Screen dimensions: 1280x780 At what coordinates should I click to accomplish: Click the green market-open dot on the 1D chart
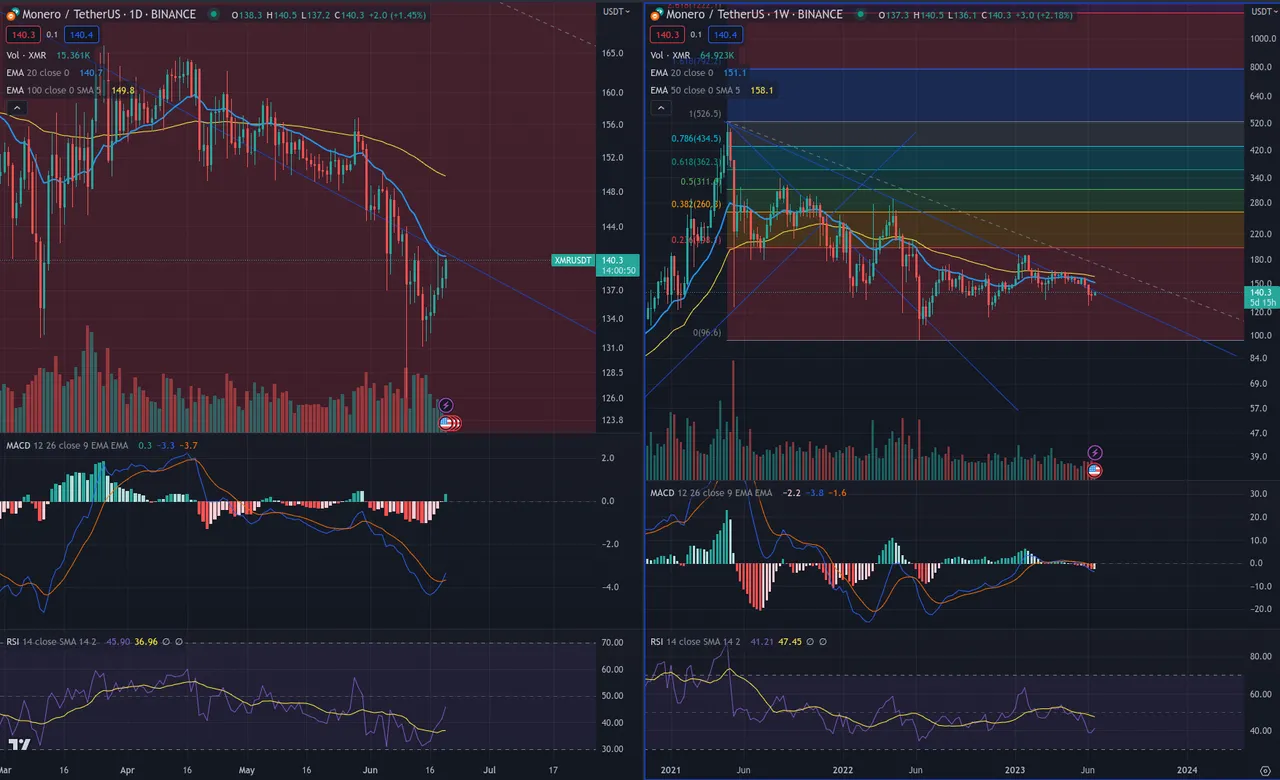[x=216, y=15]
